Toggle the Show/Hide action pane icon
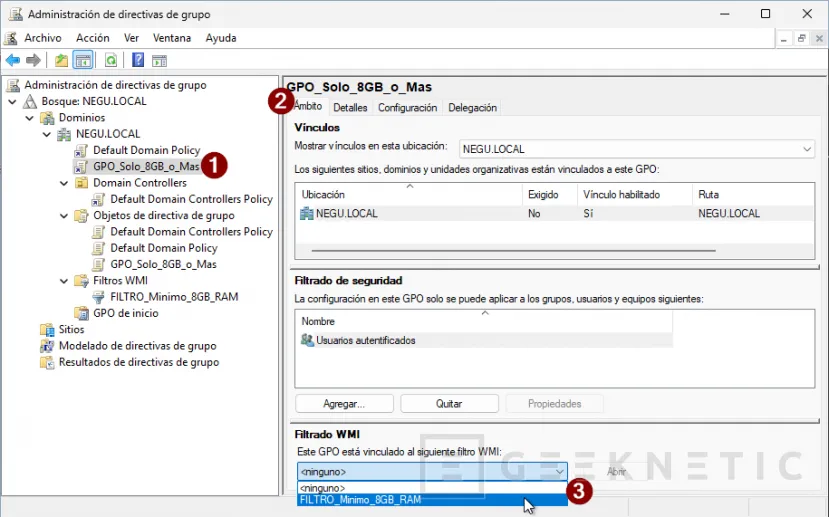Viewport: 829px width, 517px height. [159, 60]
